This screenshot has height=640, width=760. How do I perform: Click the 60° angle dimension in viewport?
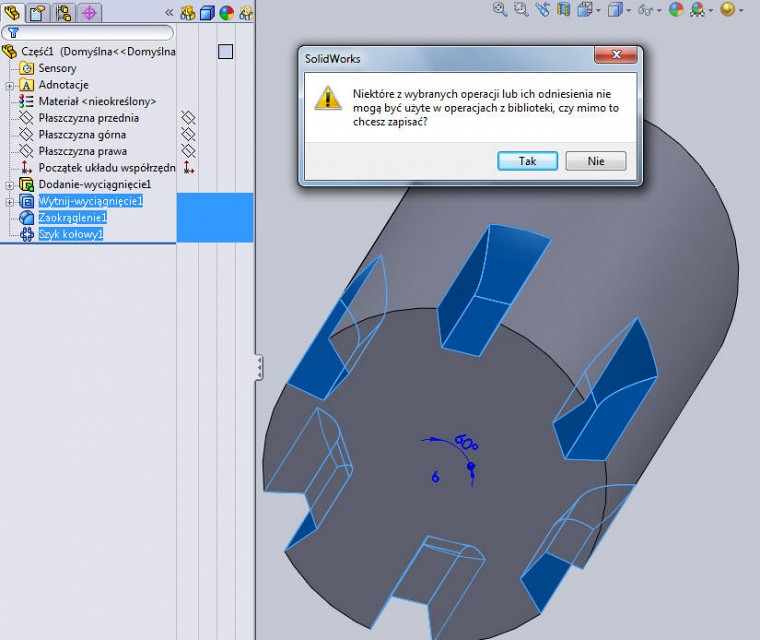coord(466,443)
